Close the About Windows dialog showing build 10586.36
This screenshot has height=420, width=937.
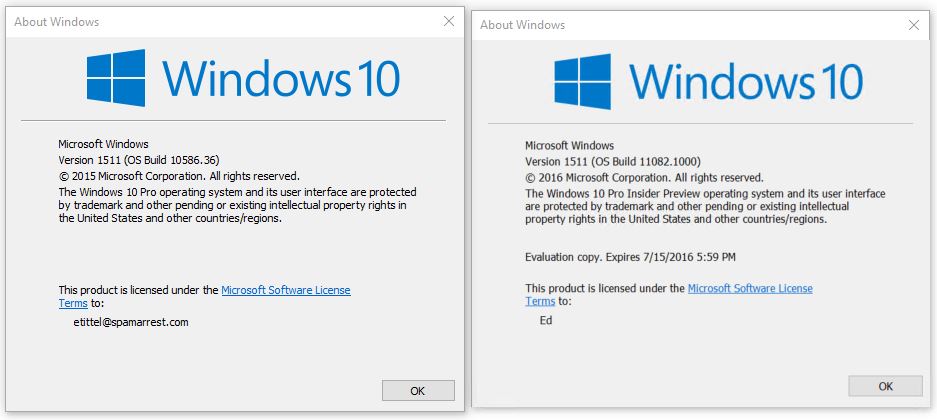coord(449,22)
